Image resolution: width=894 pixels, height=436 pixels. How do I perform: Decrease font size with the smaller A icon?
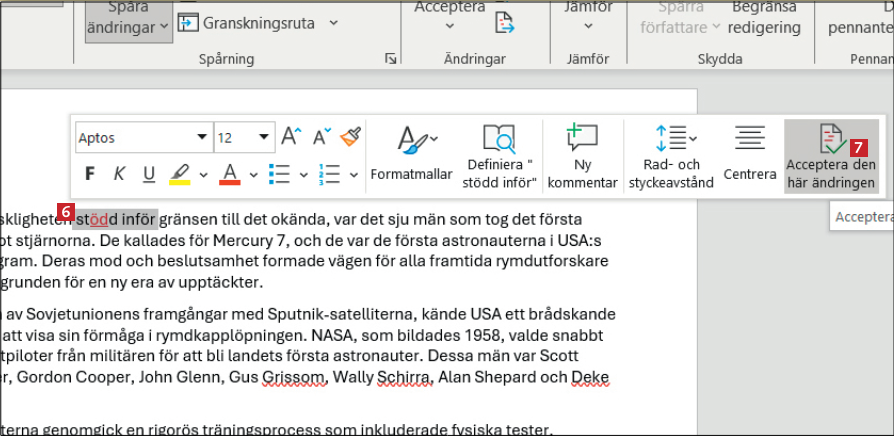coord(322,137)
